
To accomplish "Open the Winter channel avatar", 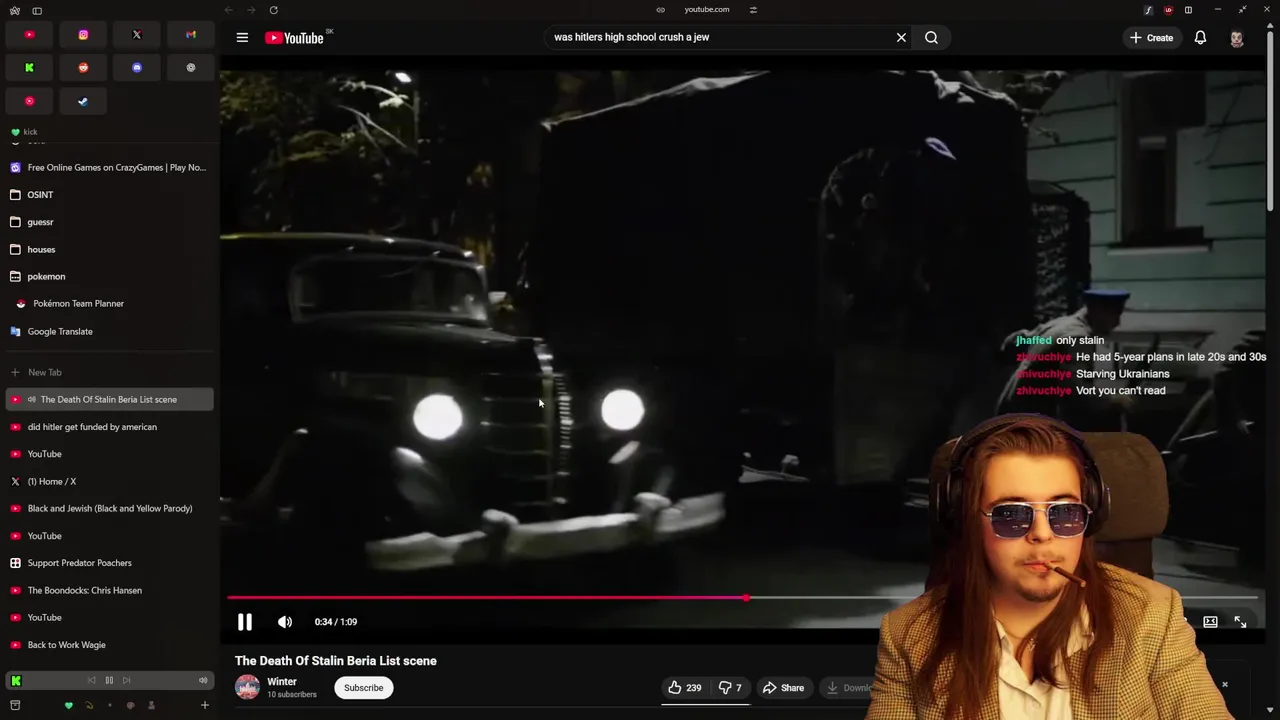I will [247, 687].
